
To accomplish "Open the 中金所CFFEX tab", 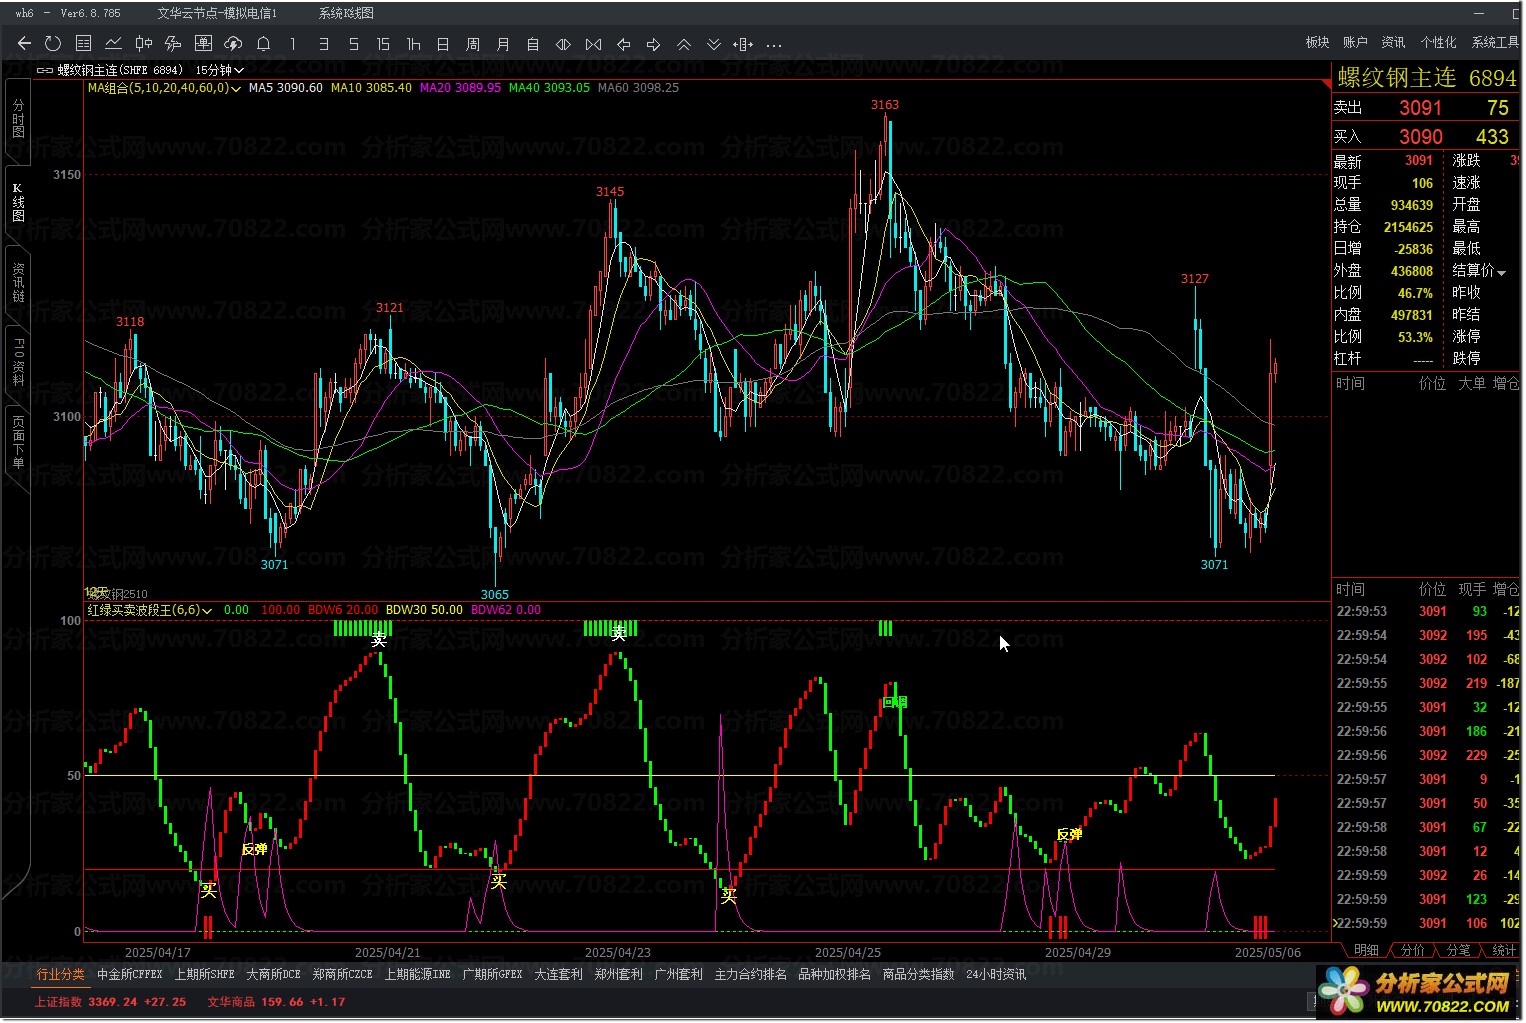I will pos(129,974).
